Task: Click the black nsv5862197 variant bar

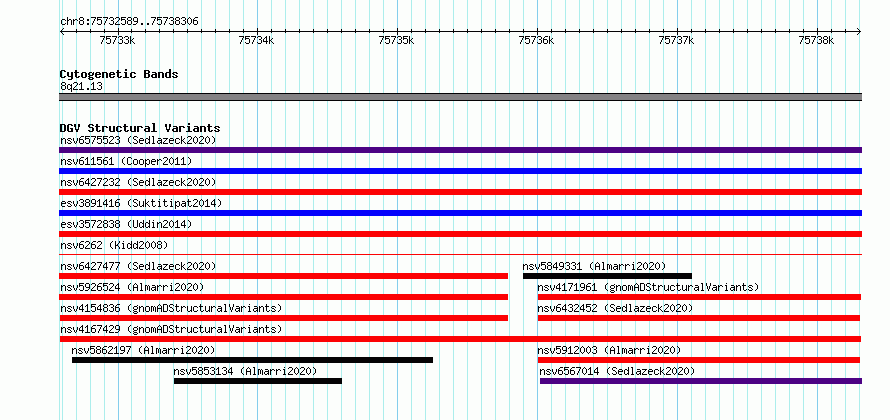Action: tap(252, 360)
